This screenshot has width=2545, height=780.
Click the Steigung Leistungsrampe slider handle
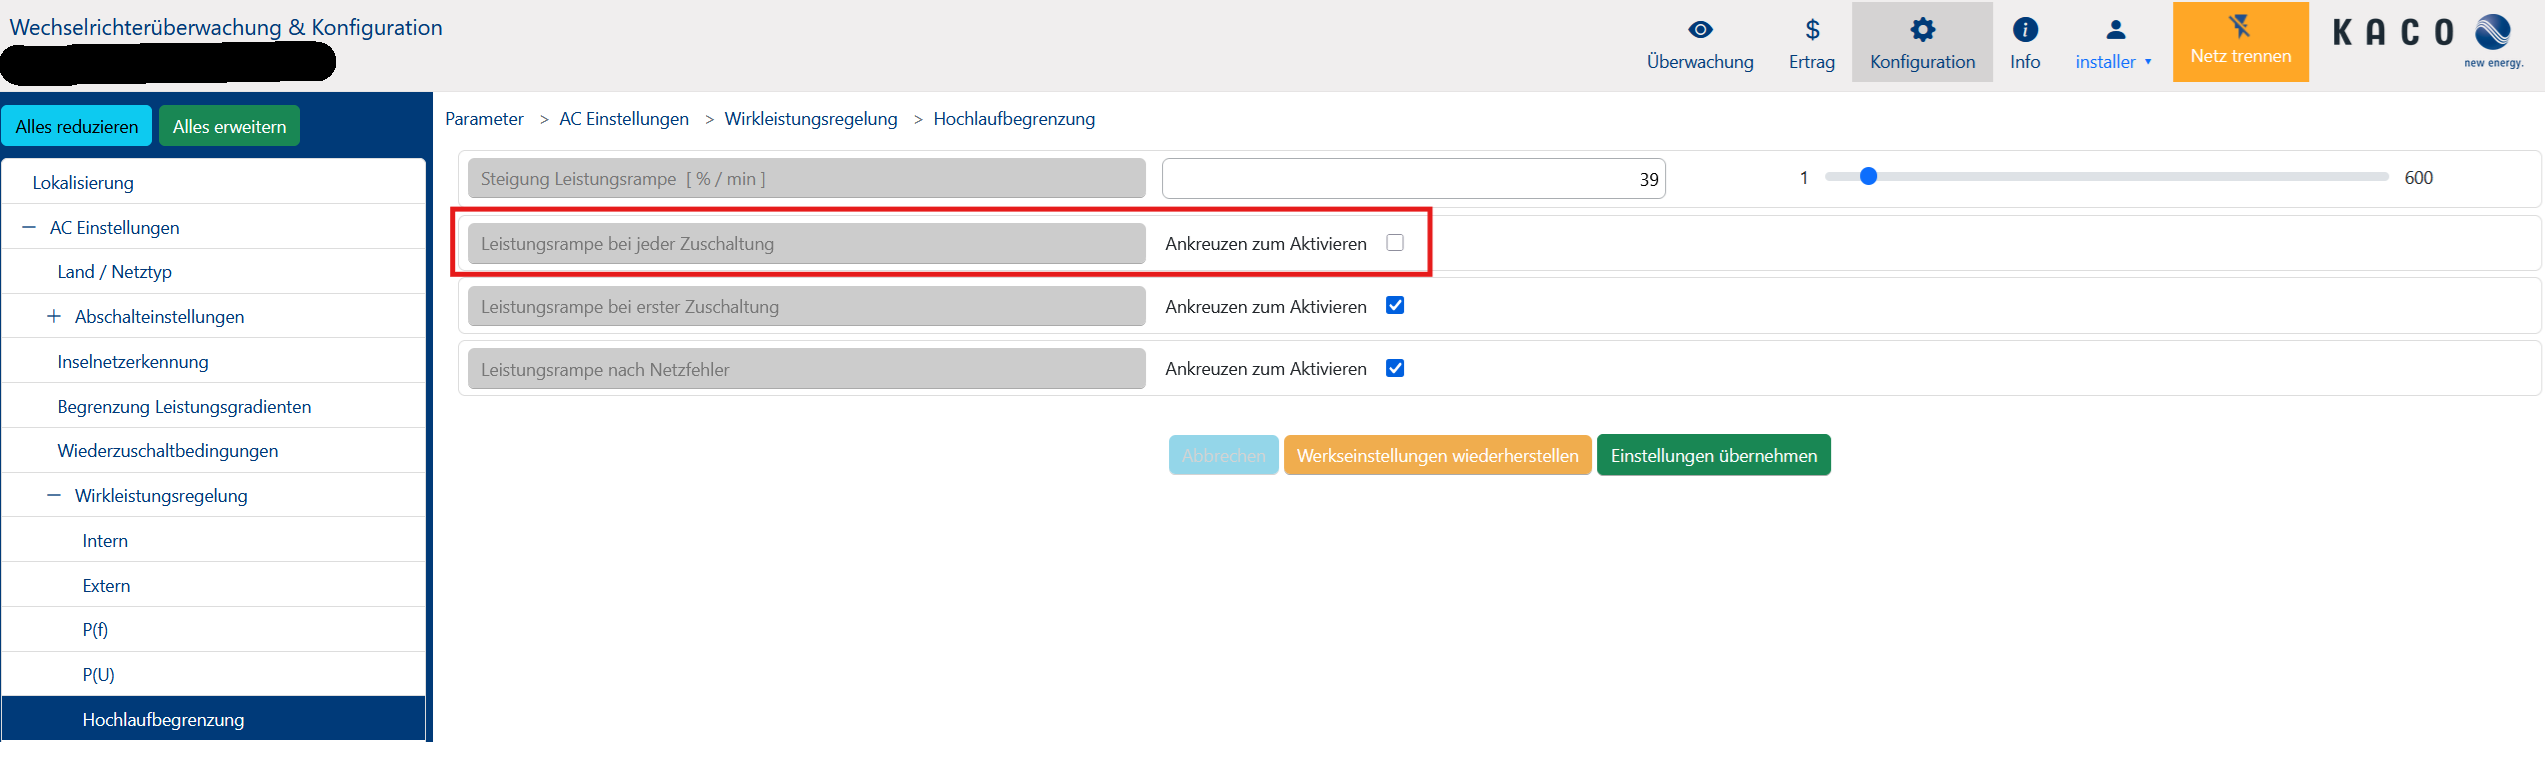point(1868,177)
